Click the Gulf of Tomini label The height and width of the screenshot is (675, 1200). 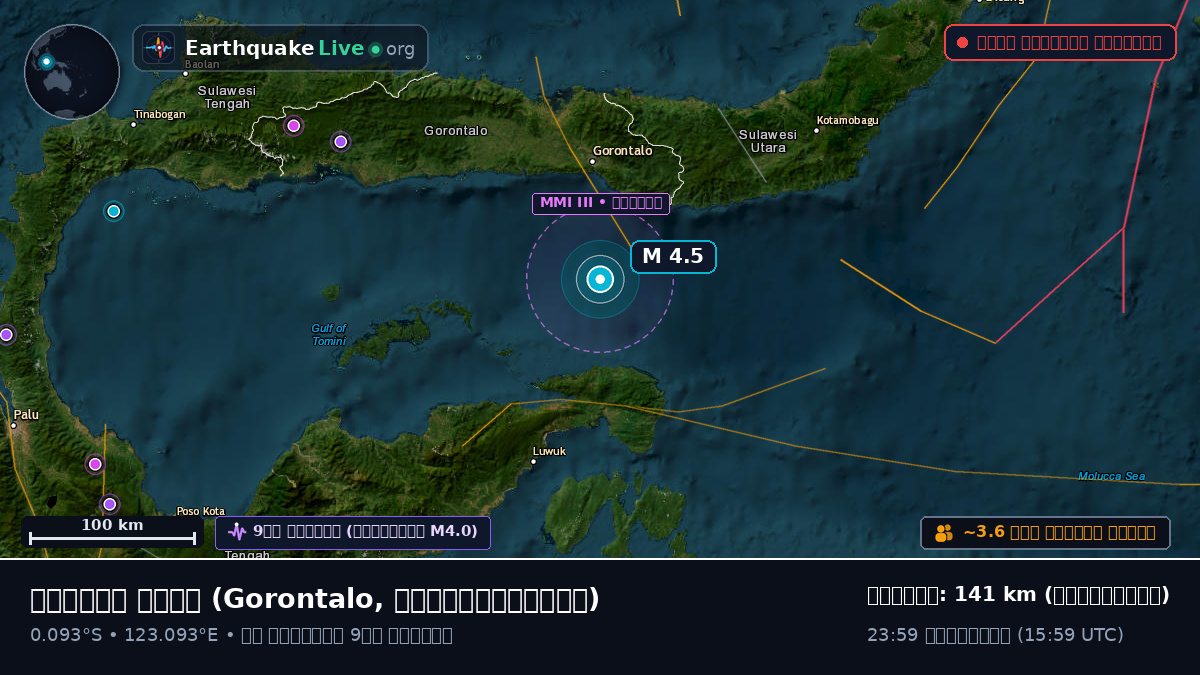point(328,334)
